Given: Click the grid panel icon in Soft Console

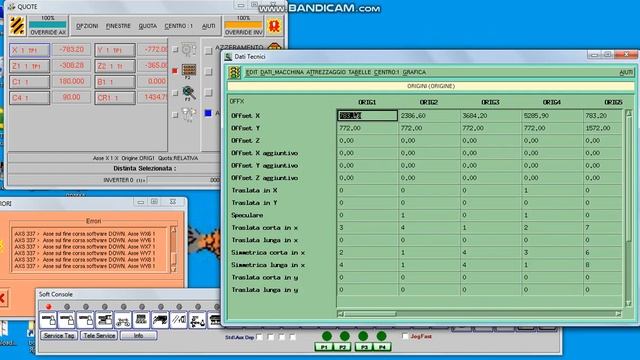Looking at the screenshot, I should tap(142, 320).
